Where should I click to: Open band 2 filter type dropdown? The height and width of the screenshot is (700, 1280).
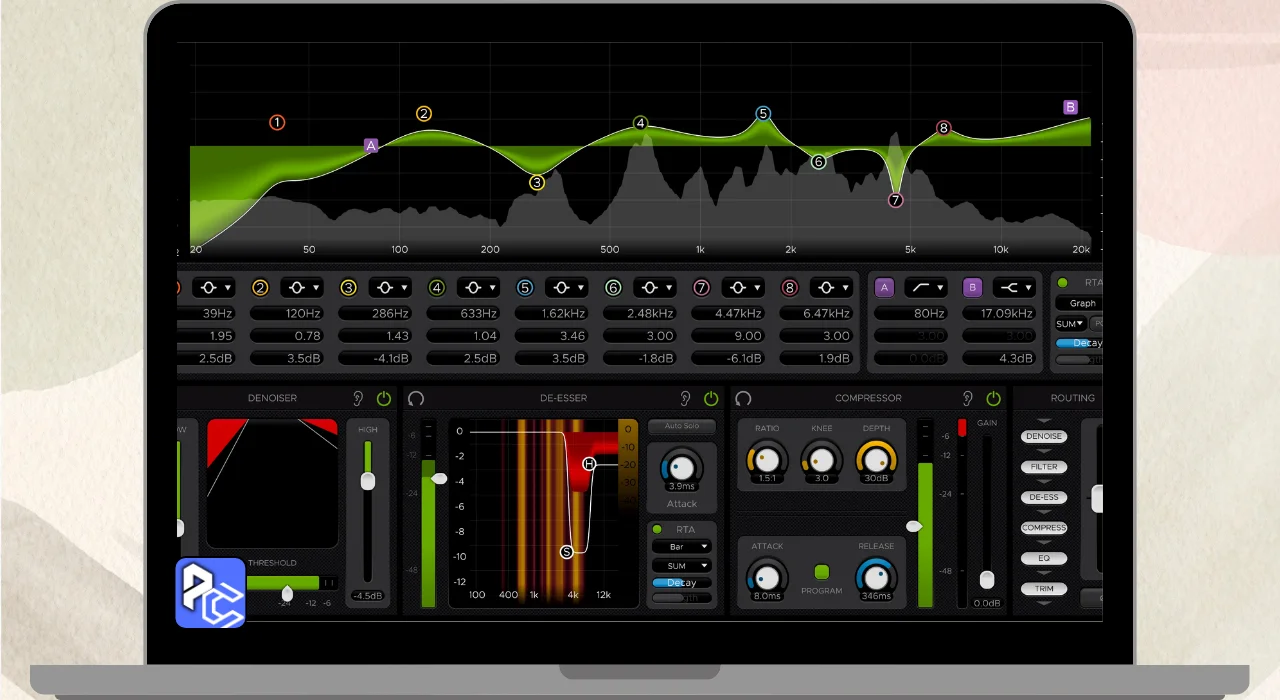point(301,288)
